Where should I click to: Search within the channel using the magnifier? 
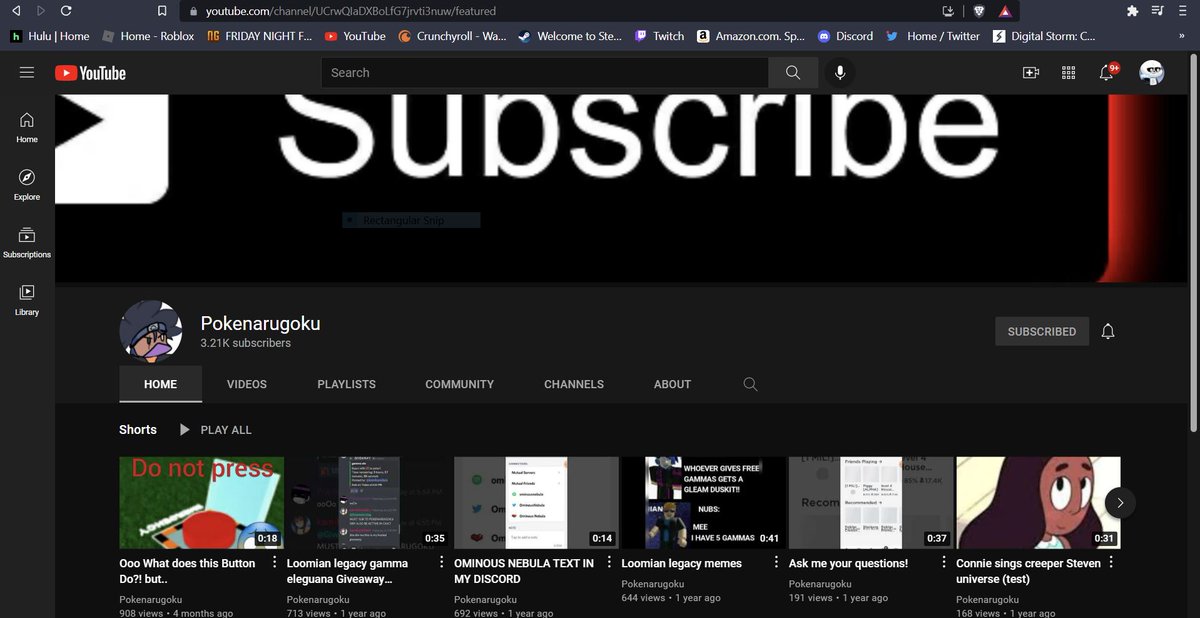pyautogui.click(x=751, y=384)
